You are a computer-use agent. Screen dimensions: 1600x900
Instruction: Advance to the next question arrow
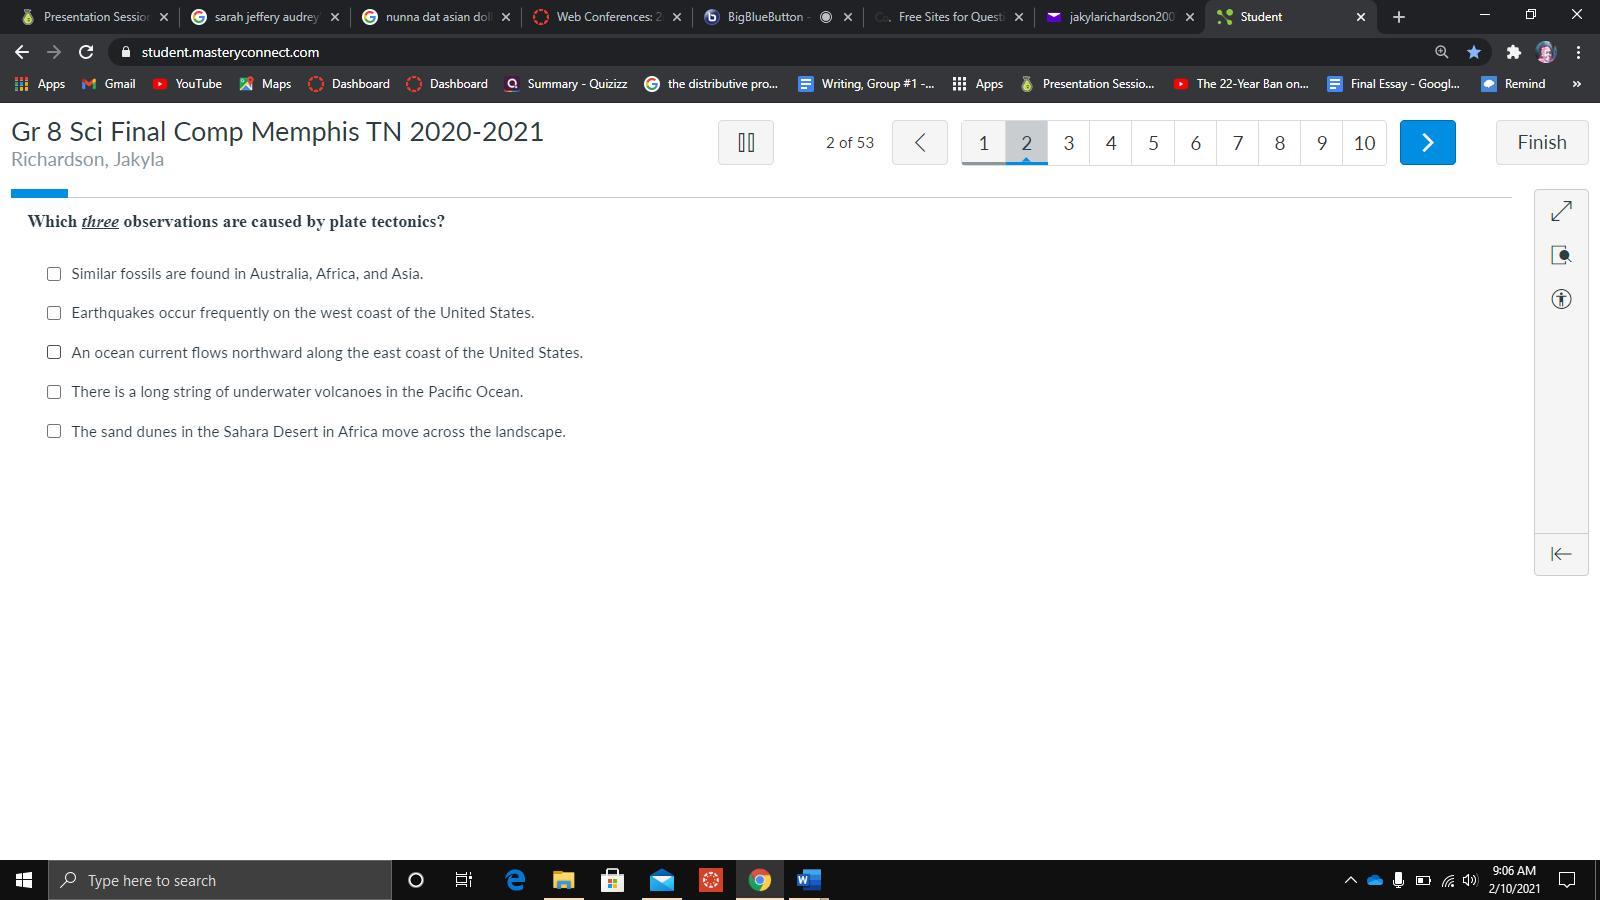tap(1427, 142)
